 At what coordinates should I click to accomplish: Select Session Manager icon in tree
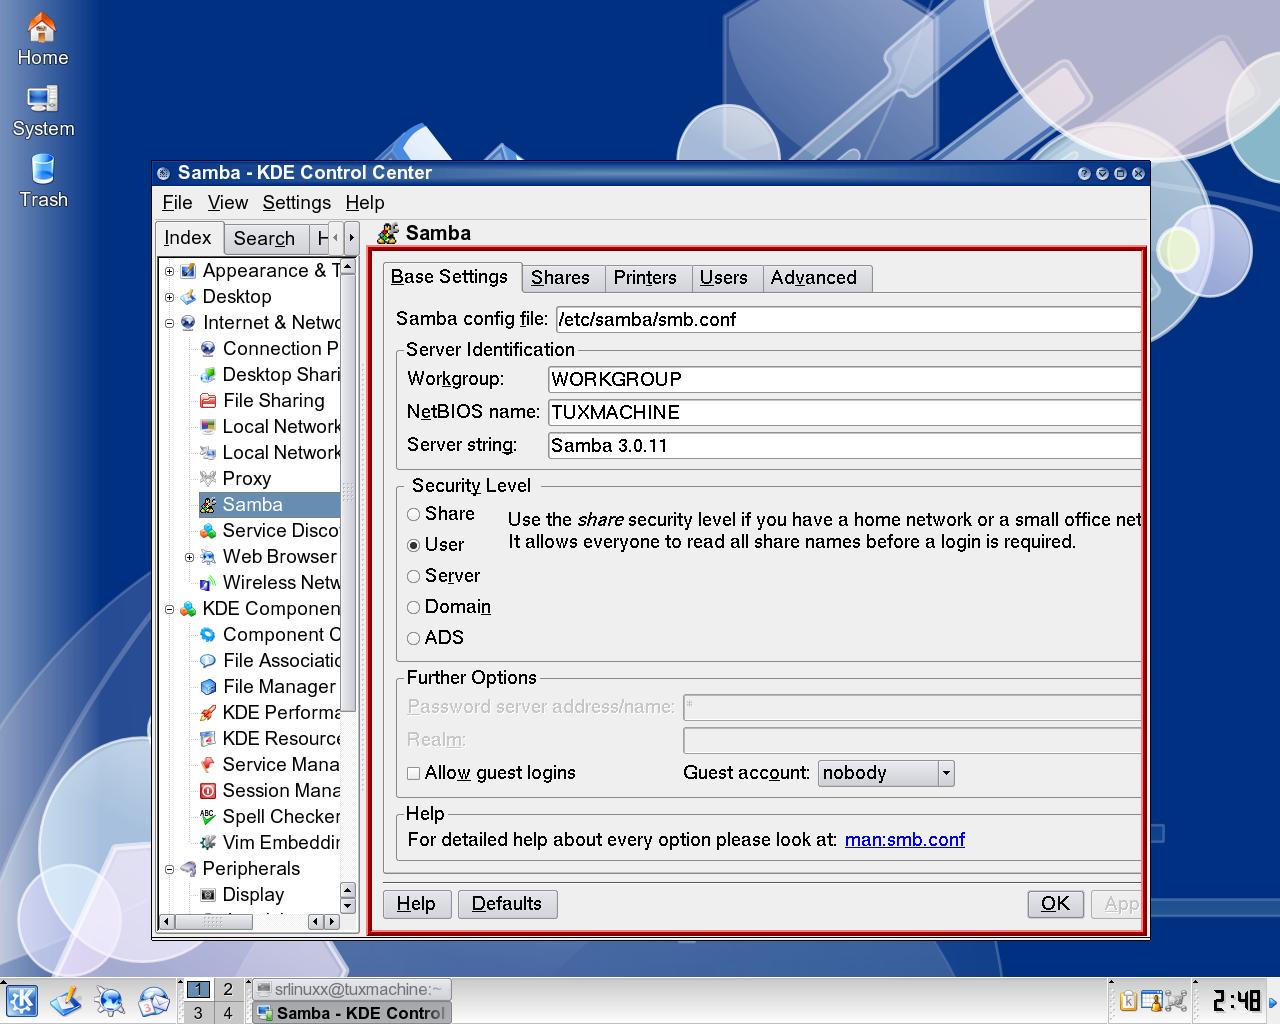pos(208,791)
